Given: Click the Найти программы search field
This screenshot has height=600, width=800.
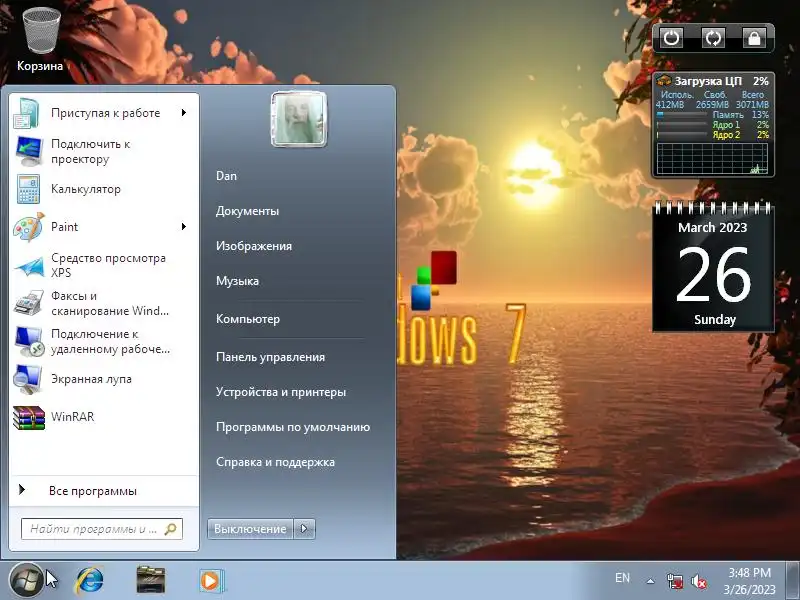Looking at the screenshot, I should 102,529.
